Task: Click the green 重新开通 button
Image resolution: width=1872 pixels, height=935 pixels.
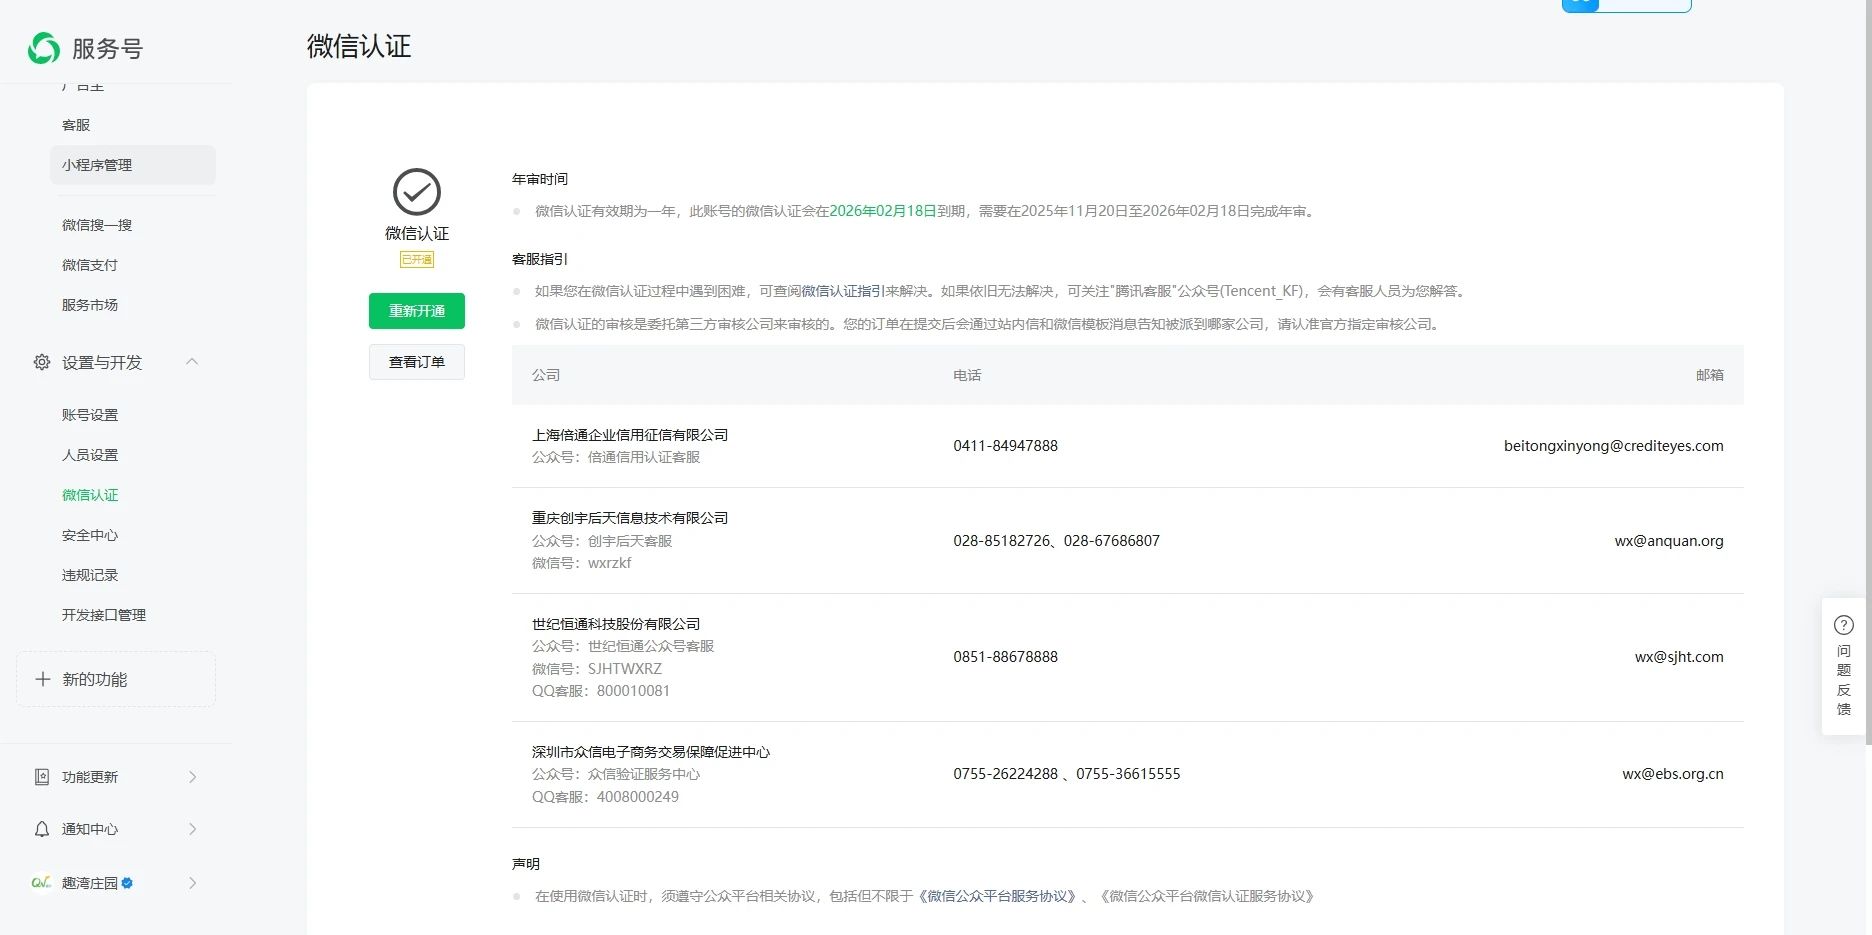Action: (x=417, y=311)
